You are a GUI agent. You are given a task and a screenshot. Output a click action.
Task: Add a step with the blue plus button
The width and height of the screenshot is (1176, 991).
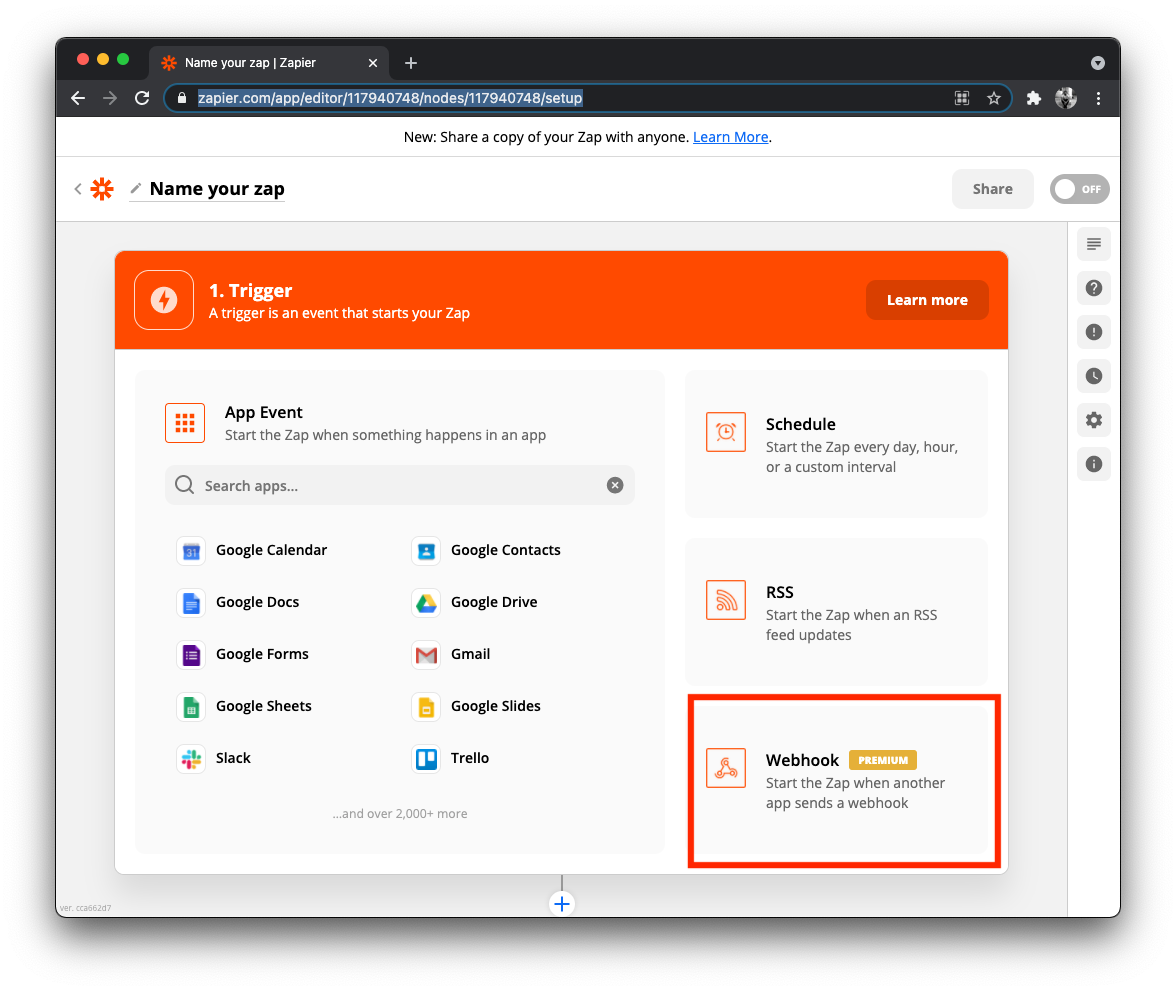tap(562, 903)
